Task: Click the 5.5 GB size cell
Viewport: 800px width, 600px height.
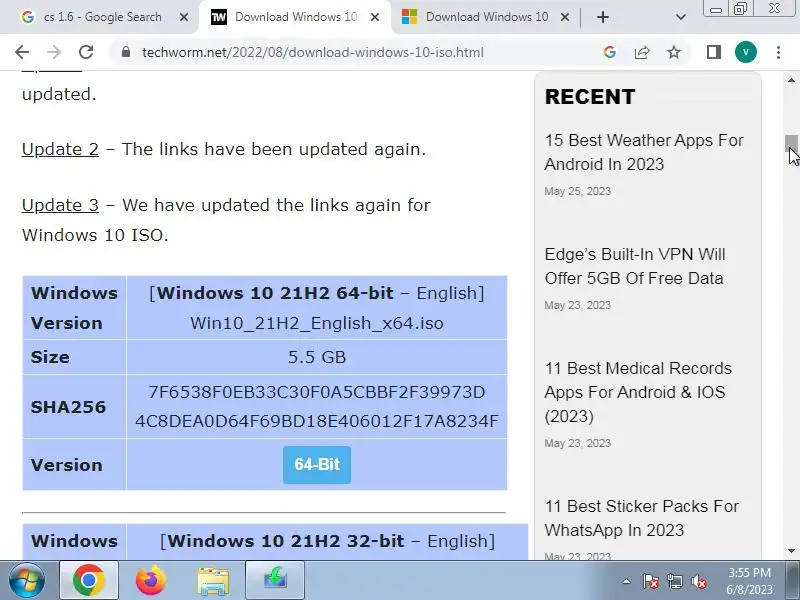Action: (317, 357)
